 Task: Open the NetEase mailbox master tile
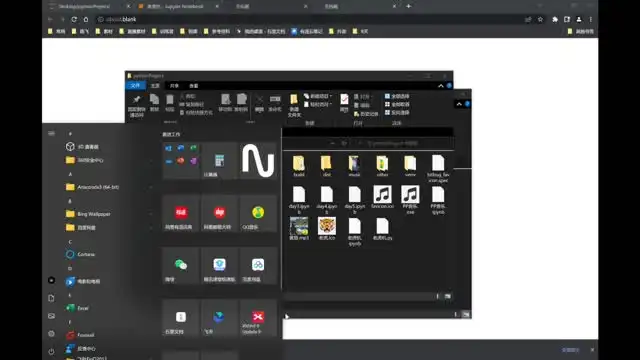tap(219, 213)
